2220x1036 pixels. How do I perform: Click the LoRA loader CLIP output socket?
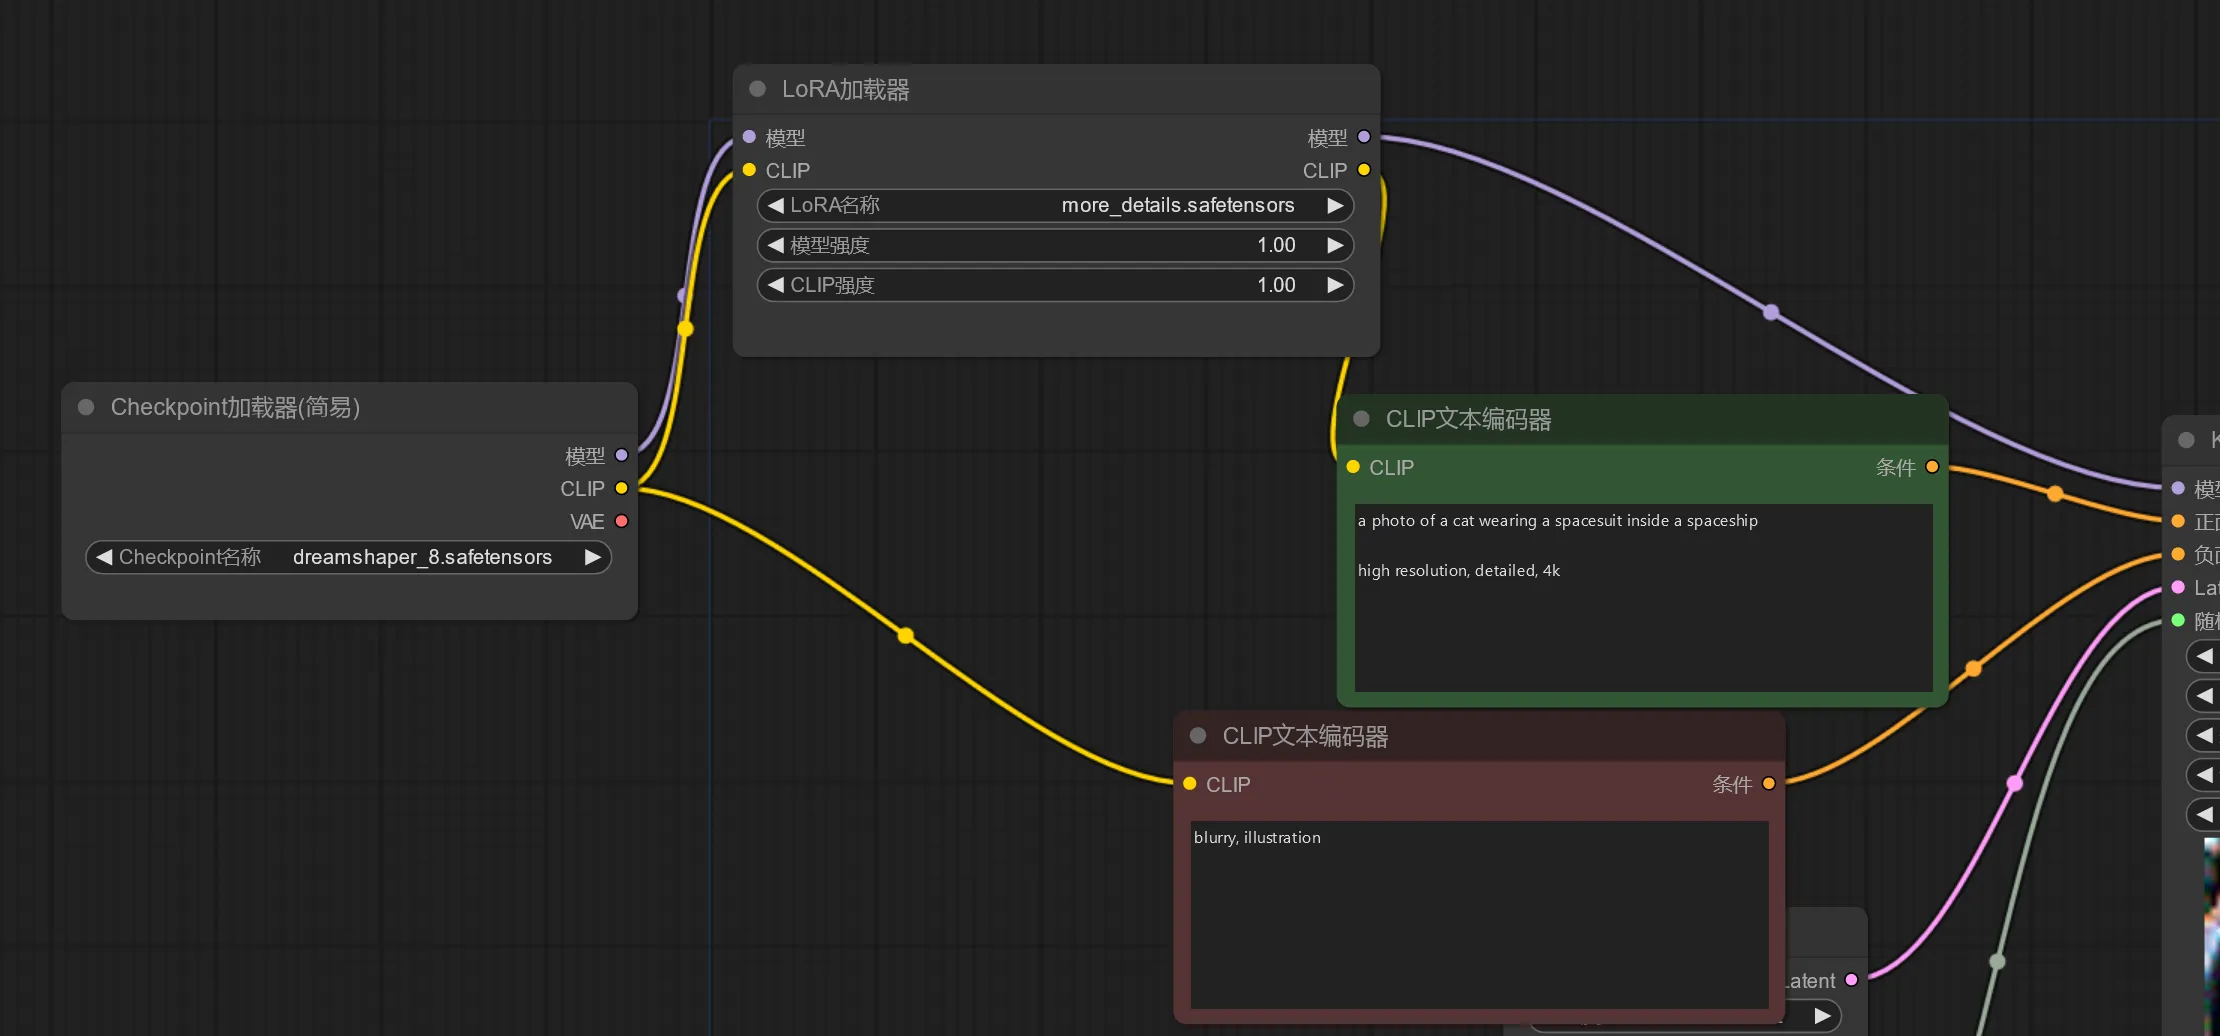click(x=1364, y=170)
